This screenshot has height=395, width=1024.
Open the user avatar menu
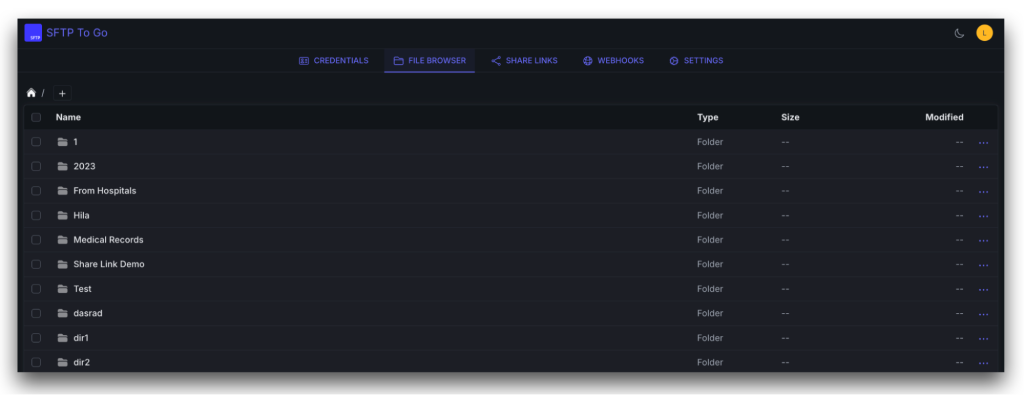click(x=984, y=33)
